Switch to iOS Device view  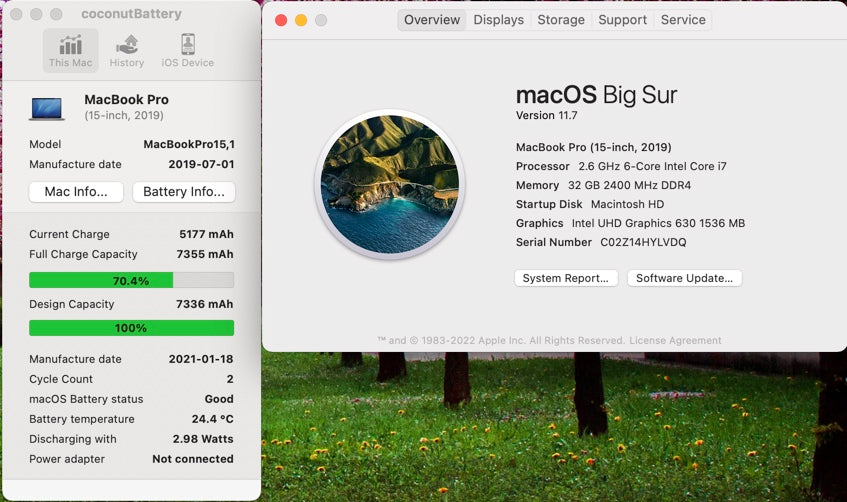[187, 51]
